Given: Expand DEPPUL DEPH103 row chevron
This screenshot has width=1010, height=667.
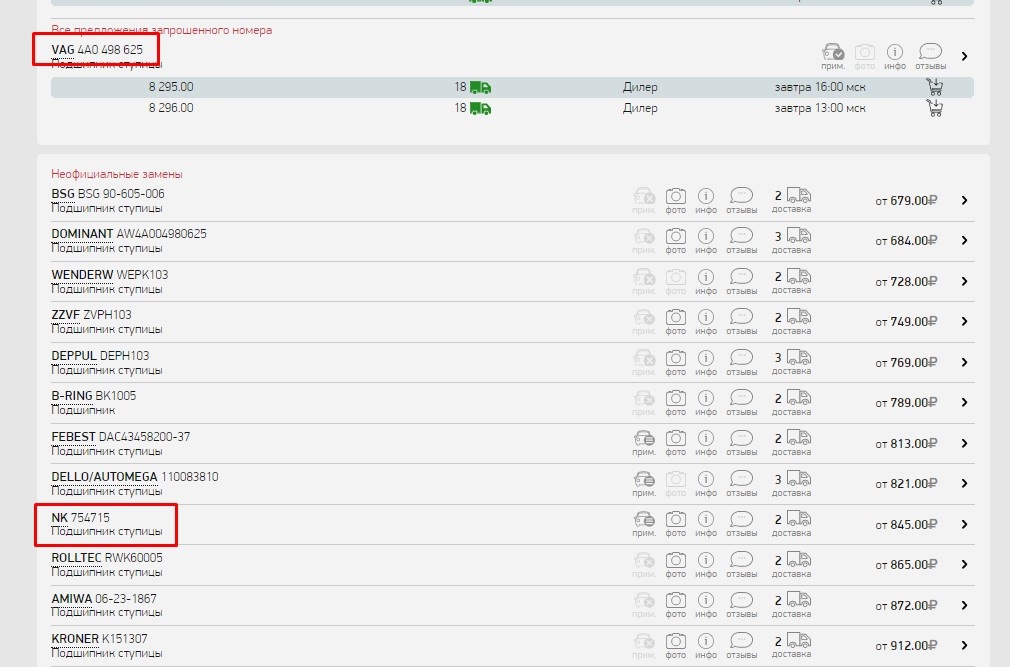Looking at the screenshot, I should coord(964,362).
